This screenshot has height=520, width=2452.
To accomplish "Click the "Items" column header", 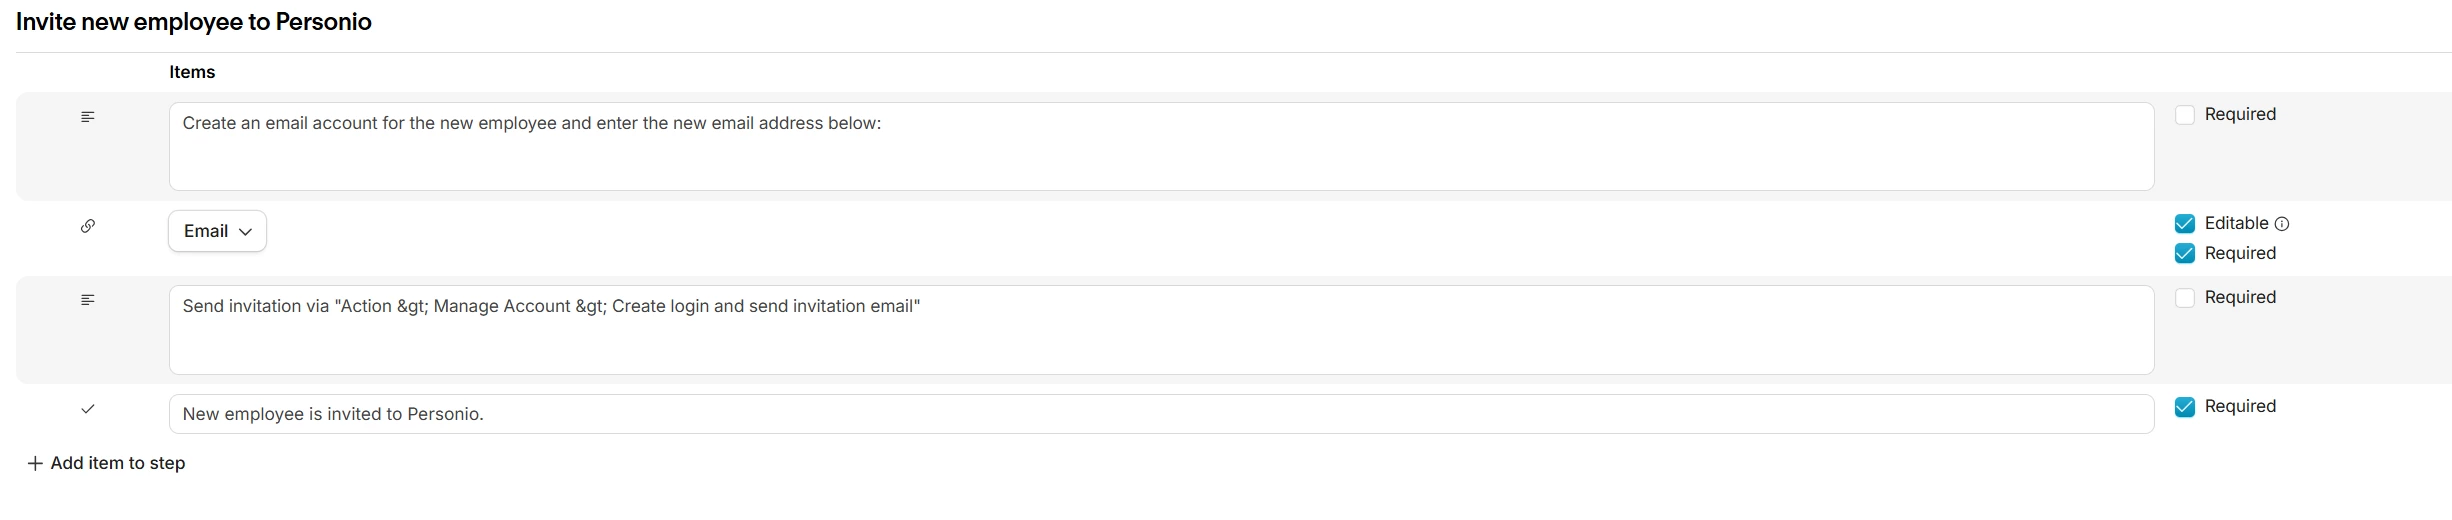I will 192,72.
